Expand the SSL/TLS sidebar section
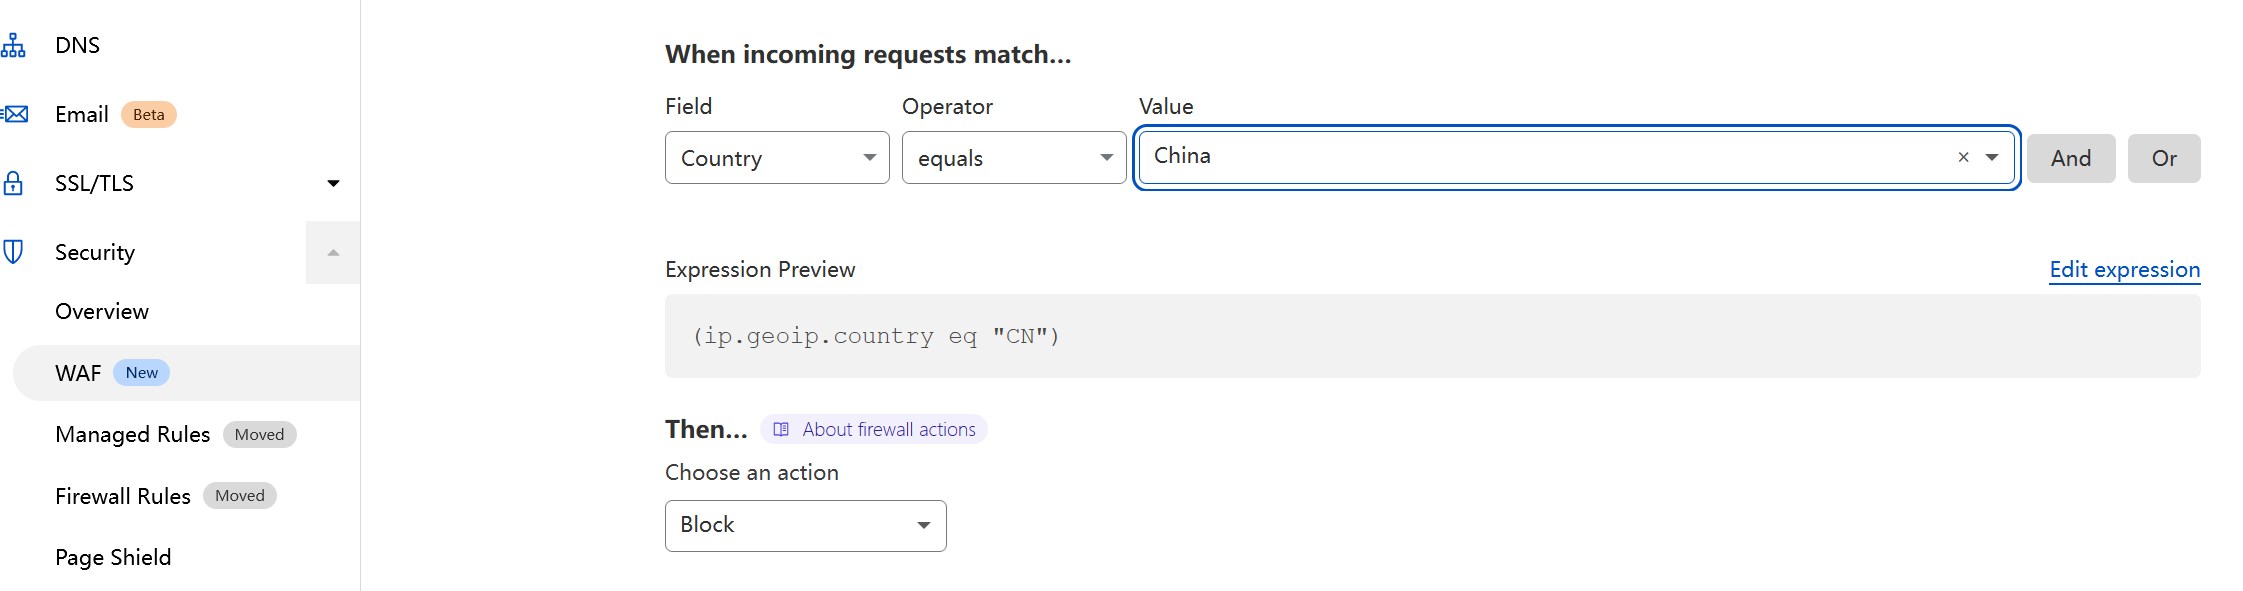2243x591 pixels. tap(333, 183)
